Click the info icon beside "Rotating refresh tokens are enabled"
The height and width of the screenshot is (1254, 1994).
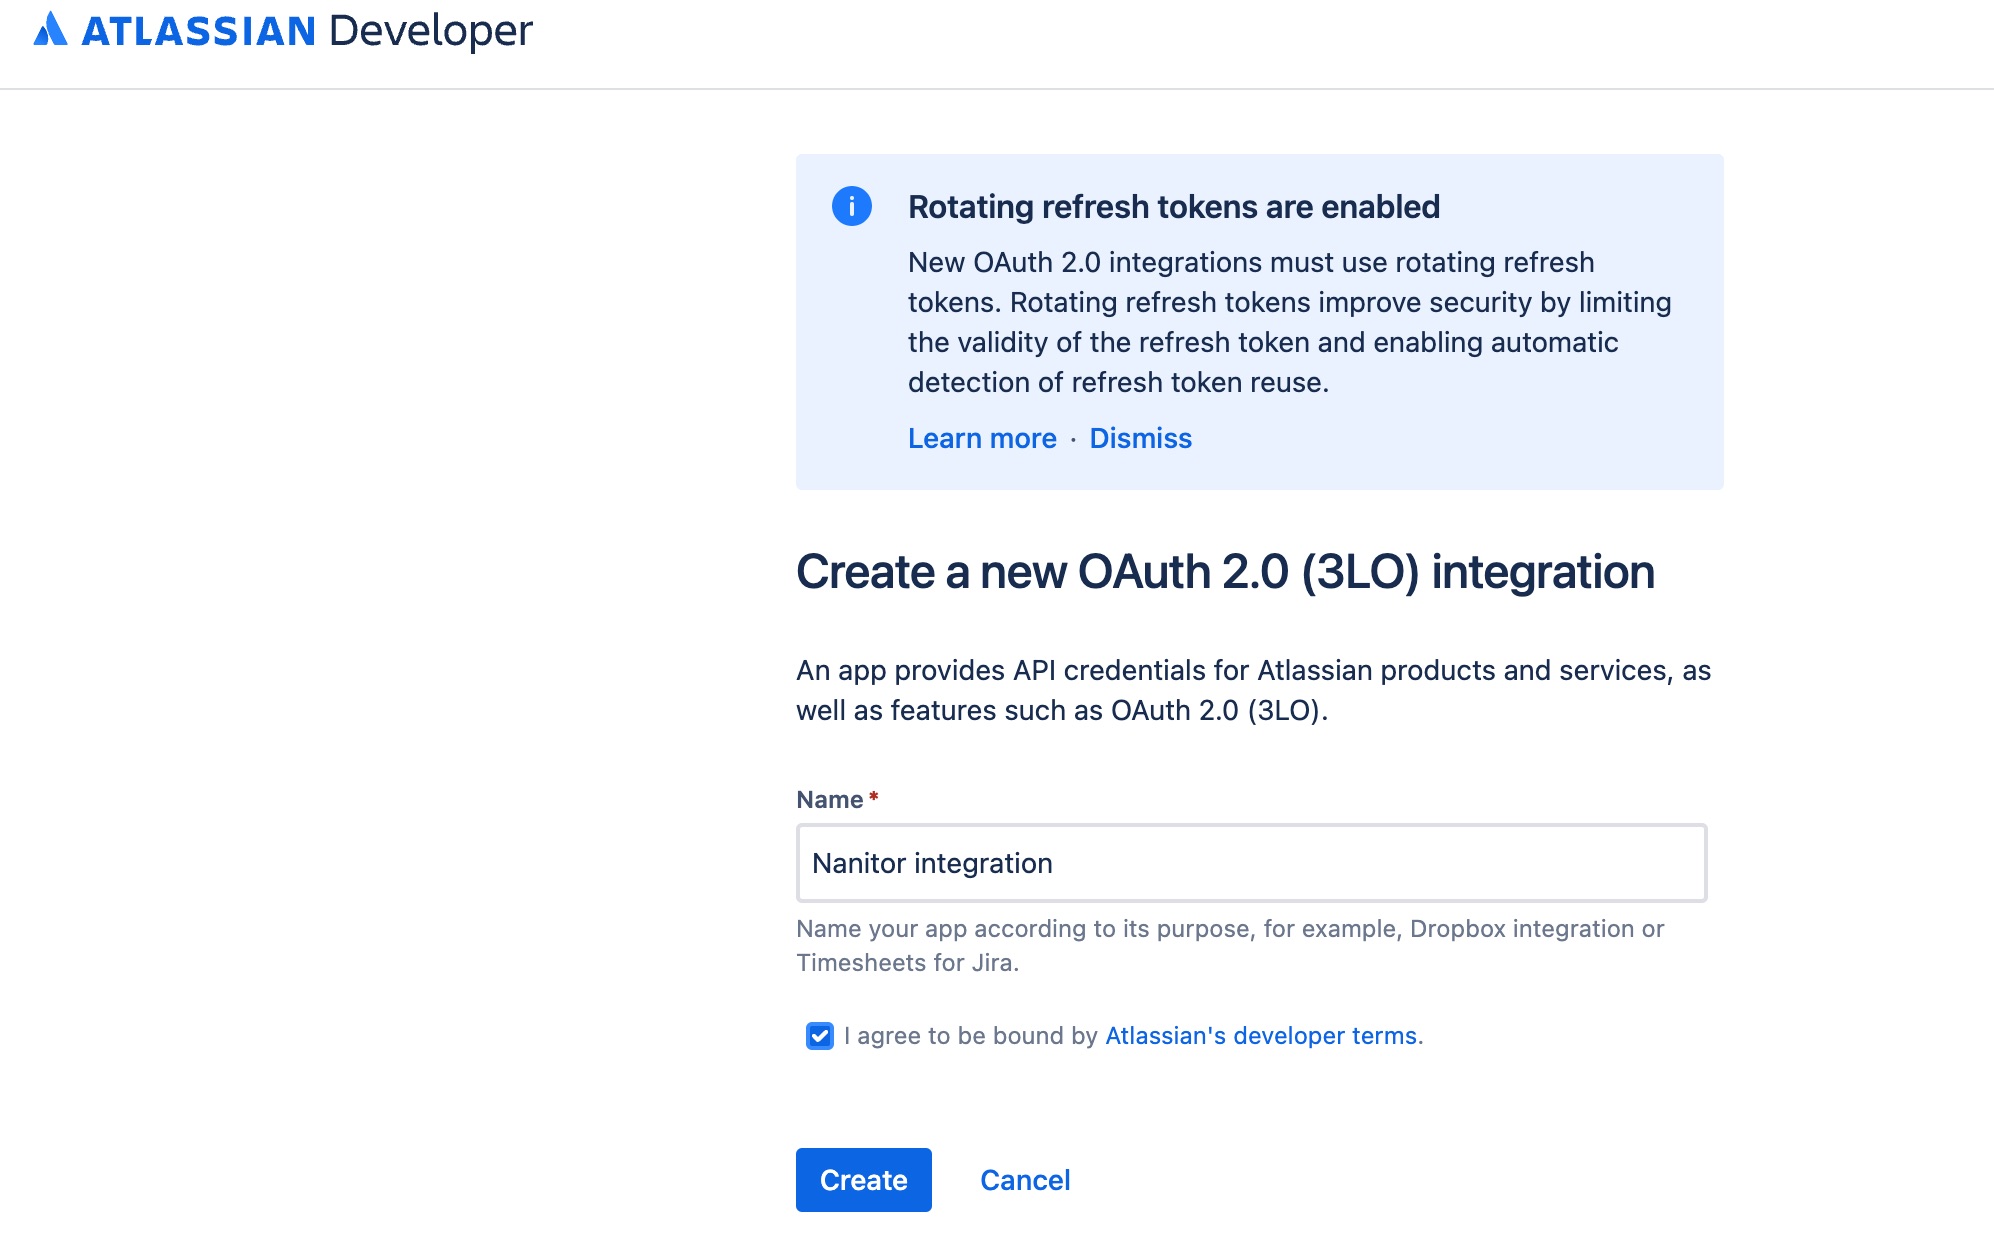click(x=851, y=207)
